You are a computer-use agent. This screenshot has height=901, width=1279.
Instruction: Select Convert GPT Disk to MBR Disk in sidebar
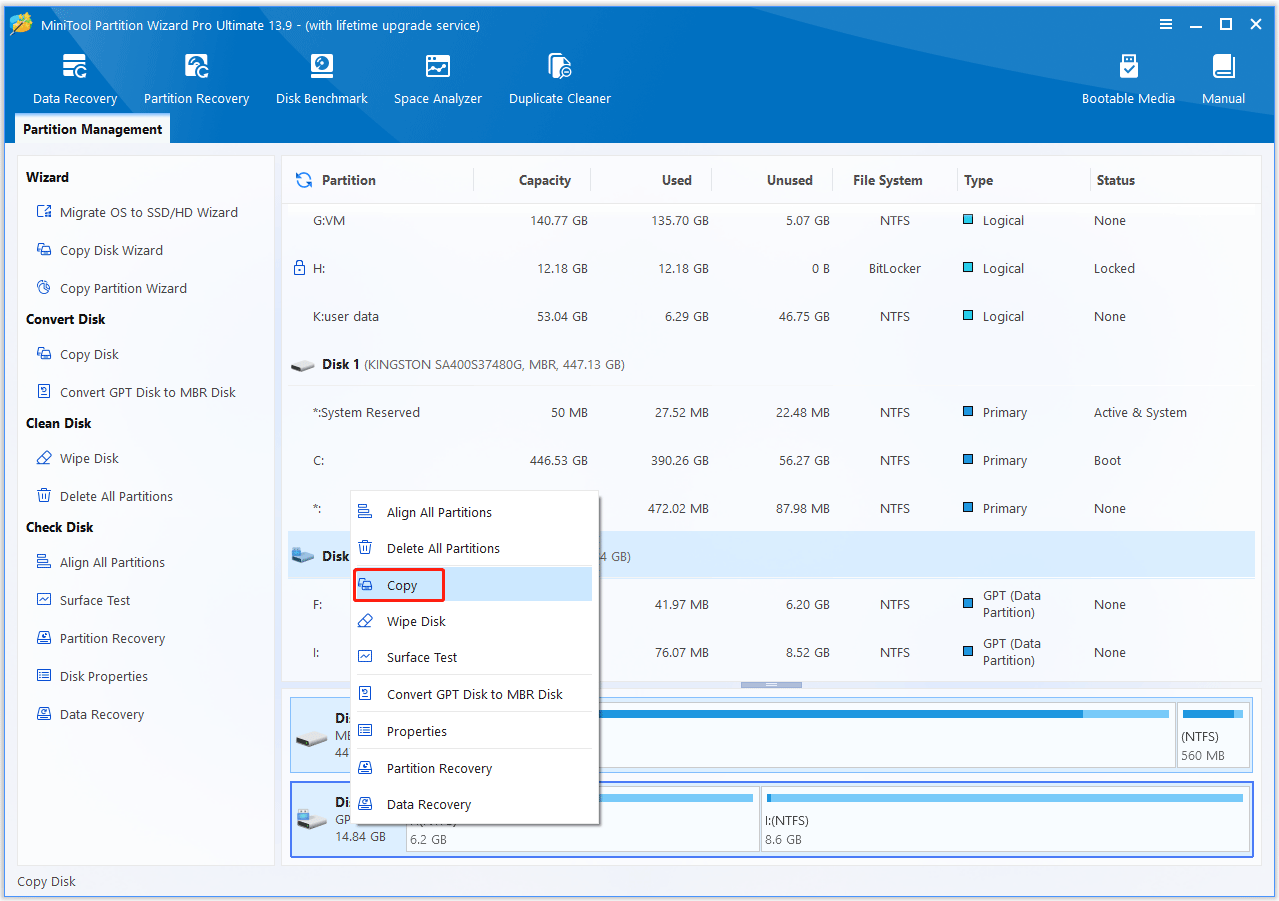point(136,392)
